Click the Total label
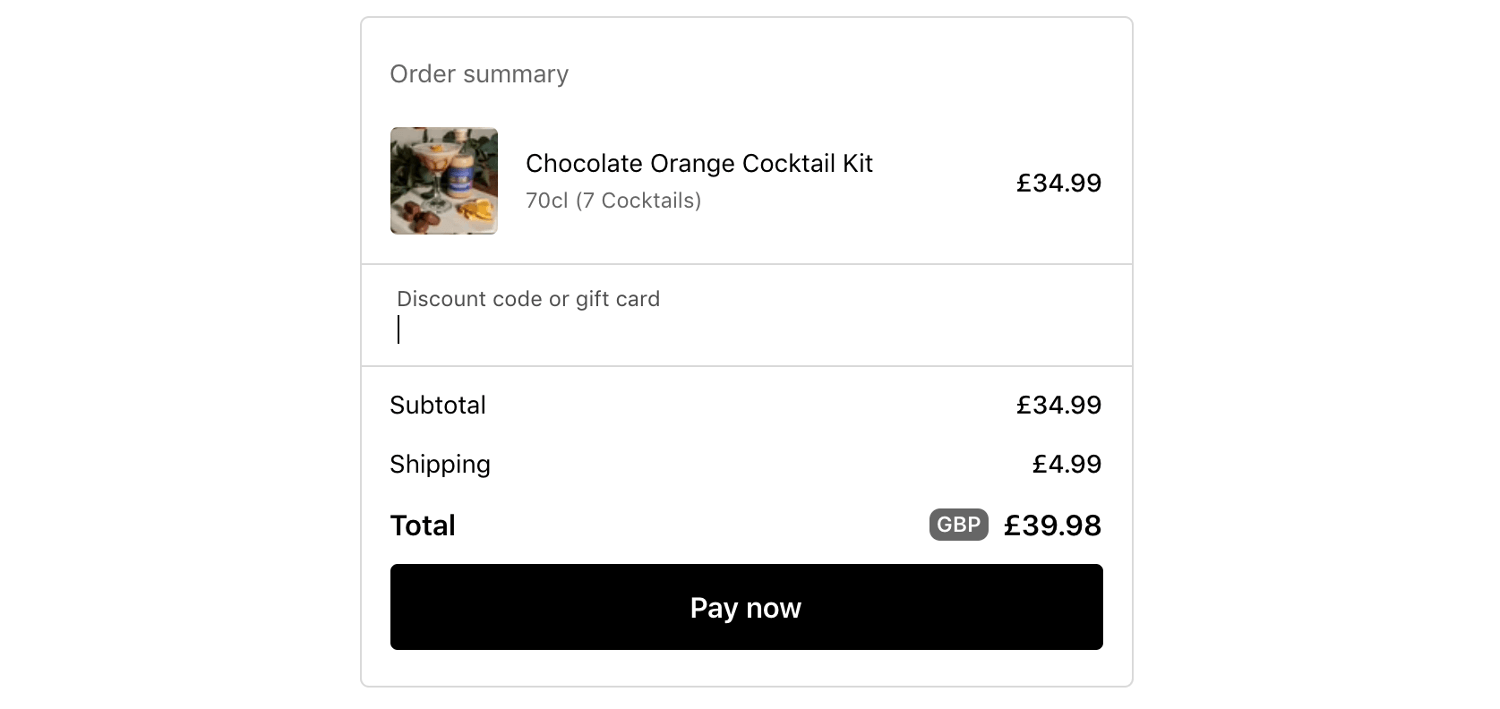 422,524
